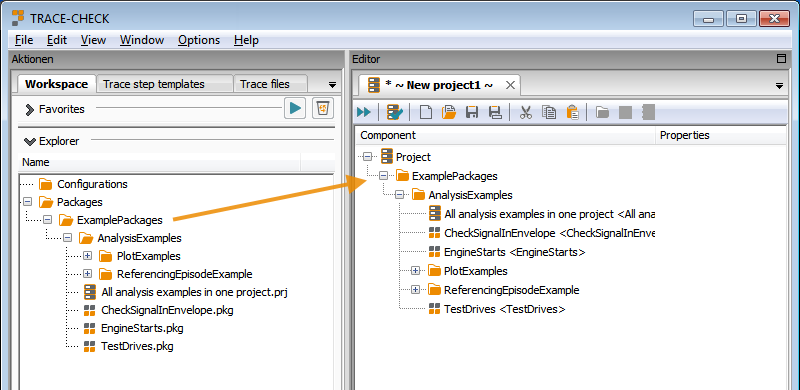
Task: Expand PlotExamples folder in Editor tree
Action: tap(415, 271)
